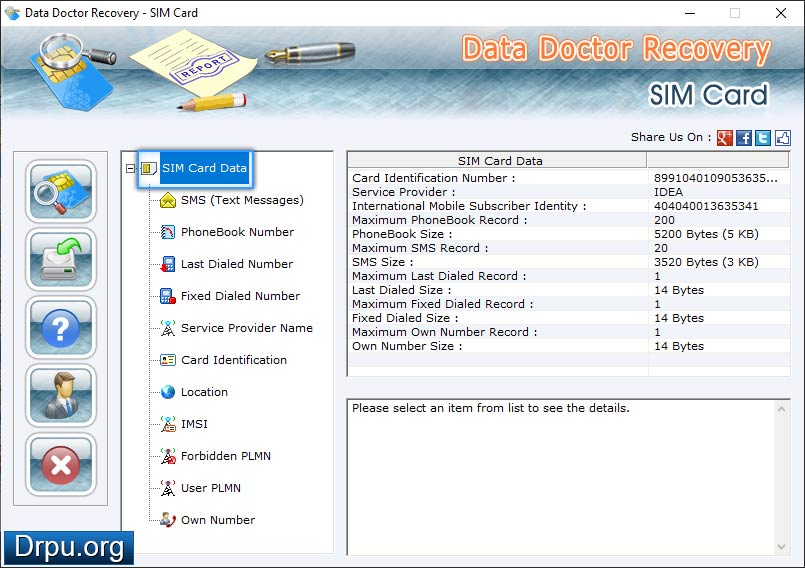Click the SIM card search icon in sidebar
This screenshot has height=568, width=805.
(61, 191)
